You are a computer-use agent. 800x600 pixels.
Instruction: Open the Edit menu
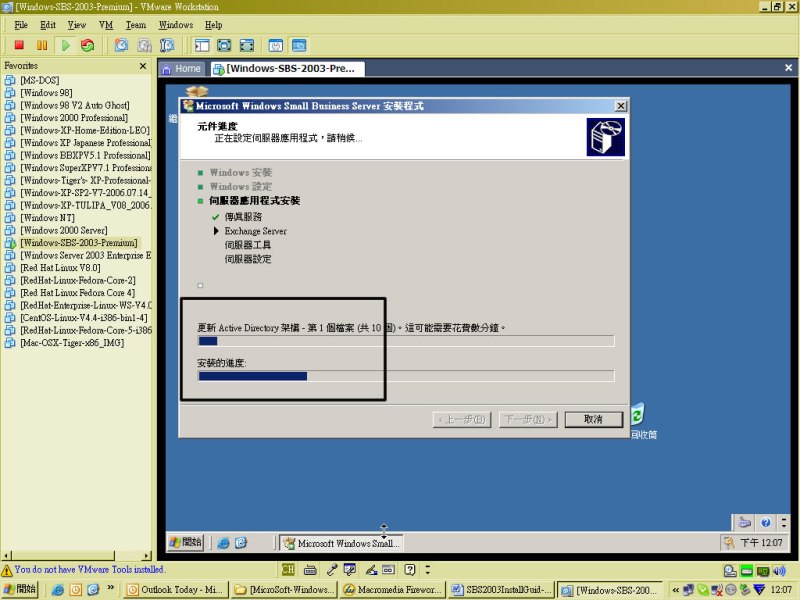point(48,24)
